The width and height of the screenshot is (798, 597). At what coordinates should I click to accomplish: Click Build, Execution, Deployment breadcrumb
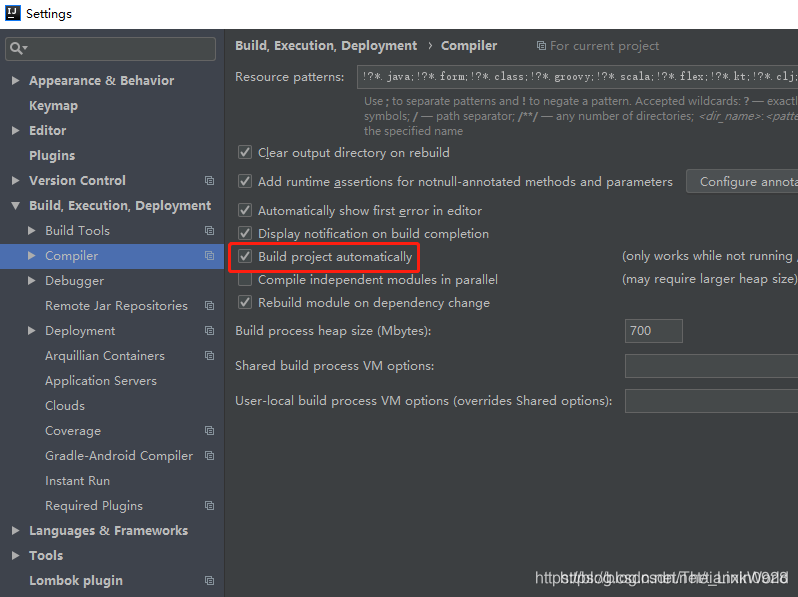coord(326,46)
